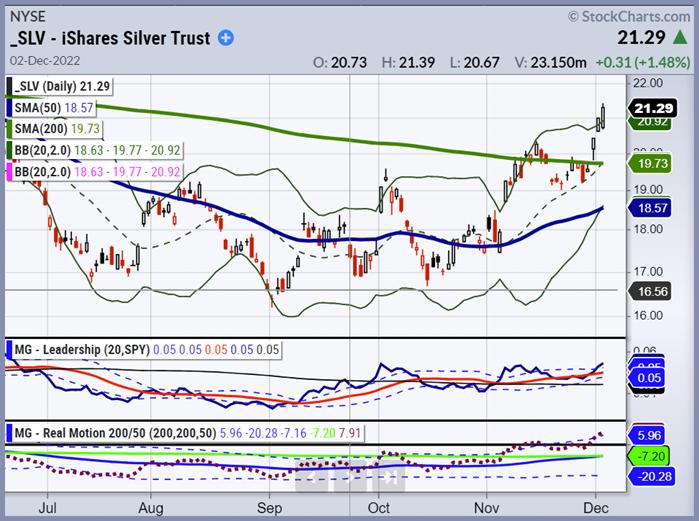Viewport: 699px width, 521px height.
Task: Select the _SLV - iShares Silver Trust title
Action: (x=110, y=39)
